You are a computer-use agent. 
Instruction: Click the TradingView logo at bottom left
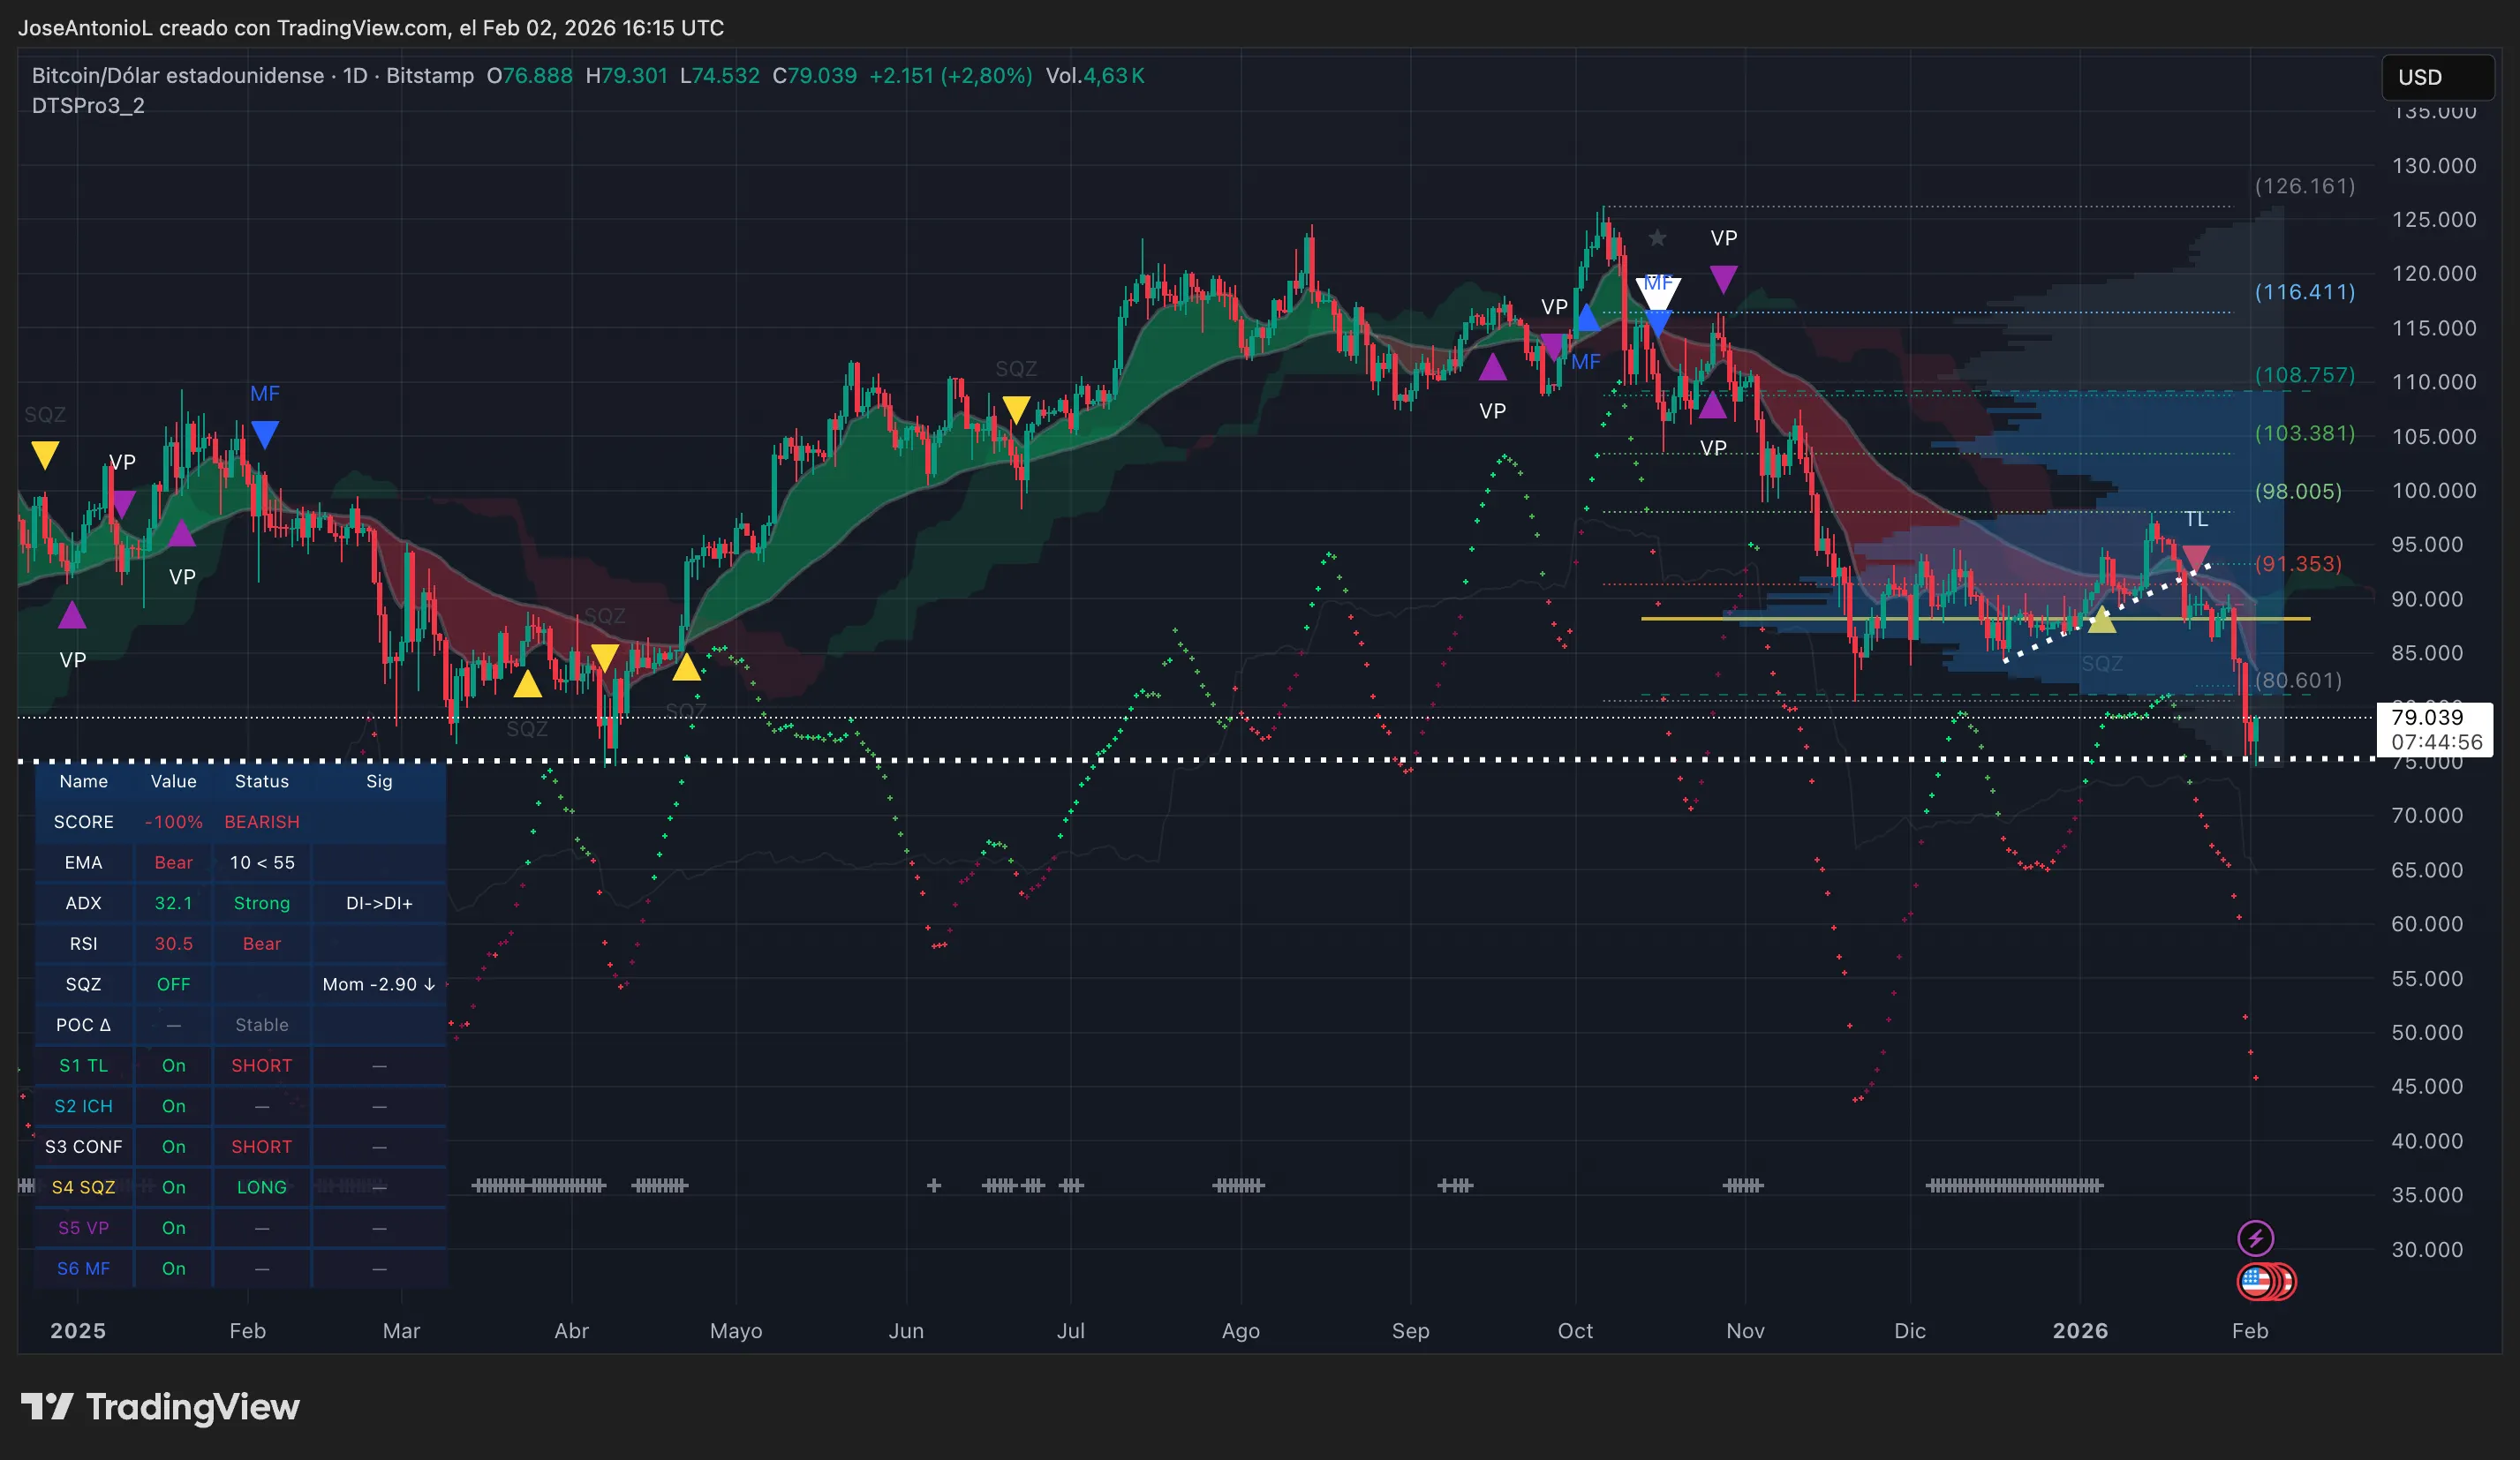[x=160, y=1408]
